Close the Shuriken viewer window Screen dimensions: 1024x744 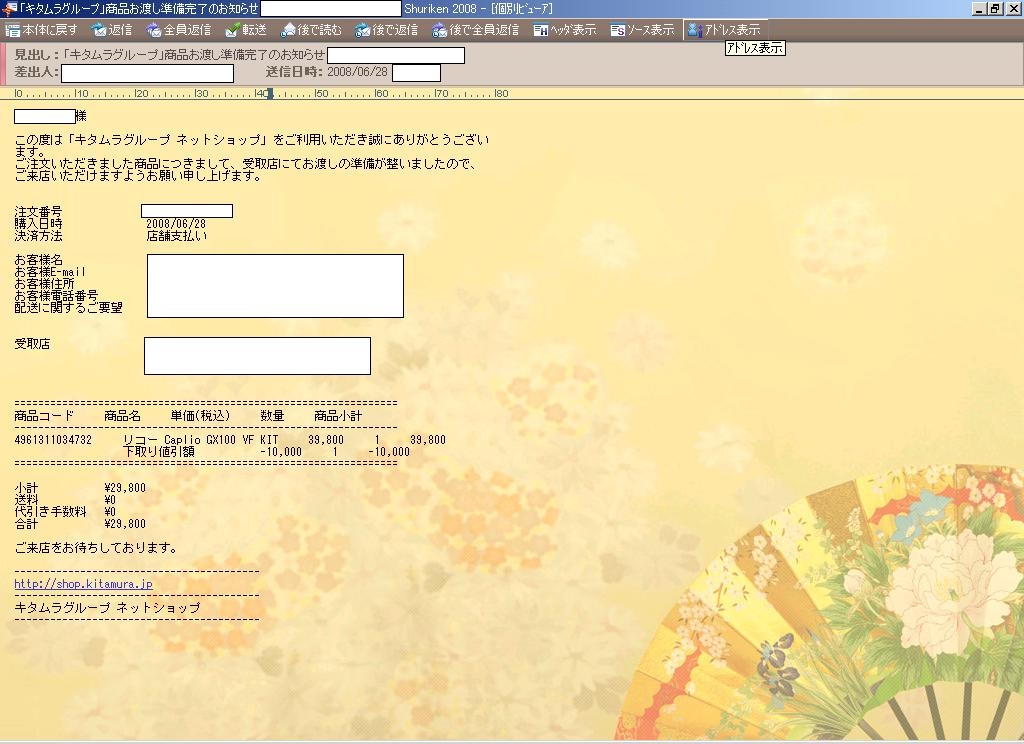click(1013, 9)
